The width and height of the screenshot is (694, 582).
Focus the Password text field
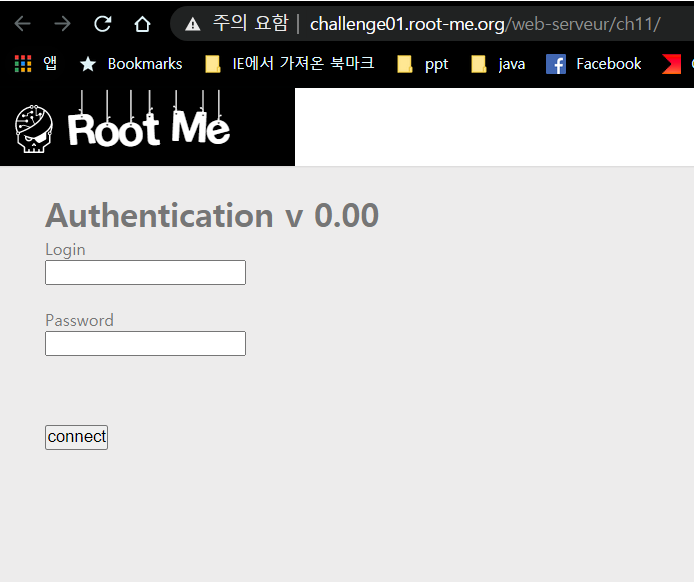145,343
